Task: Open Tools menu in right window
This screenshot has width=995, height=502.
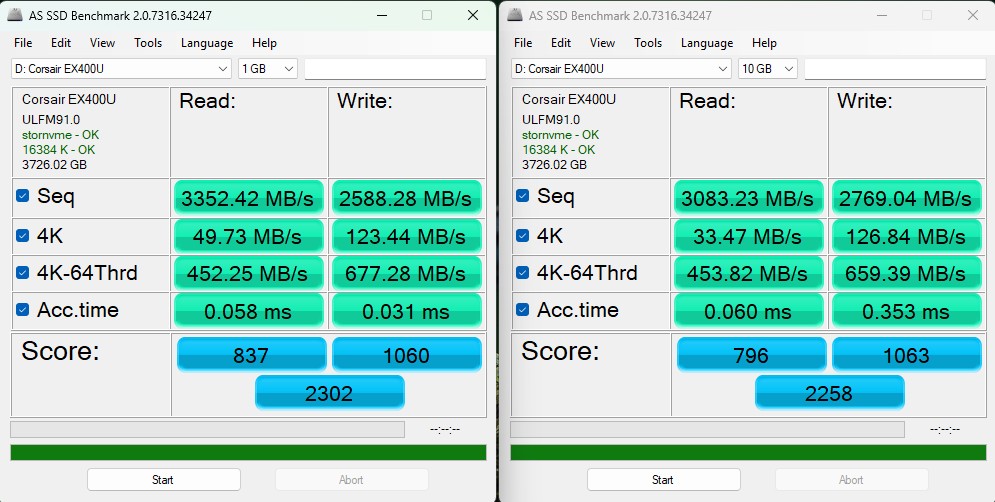Action: [x=648, y=43]
